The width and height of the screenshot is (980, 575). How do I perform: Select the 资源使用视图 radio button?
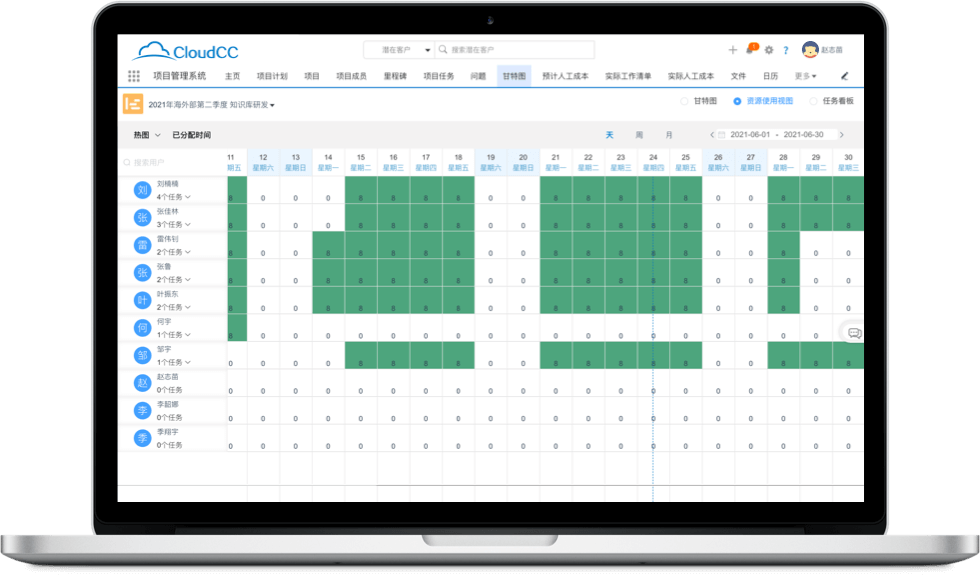(x=737, y=101)
